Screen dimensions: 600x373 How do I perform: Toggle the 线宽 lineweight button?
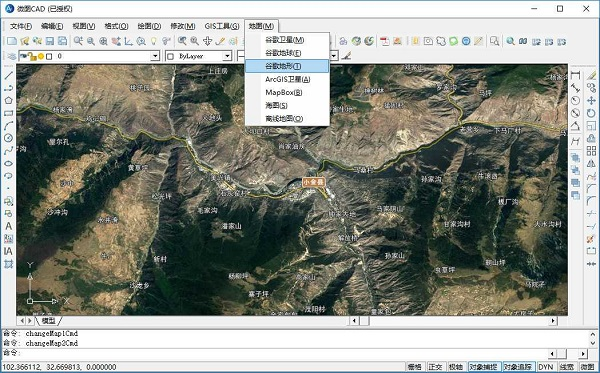click(567, 367)
